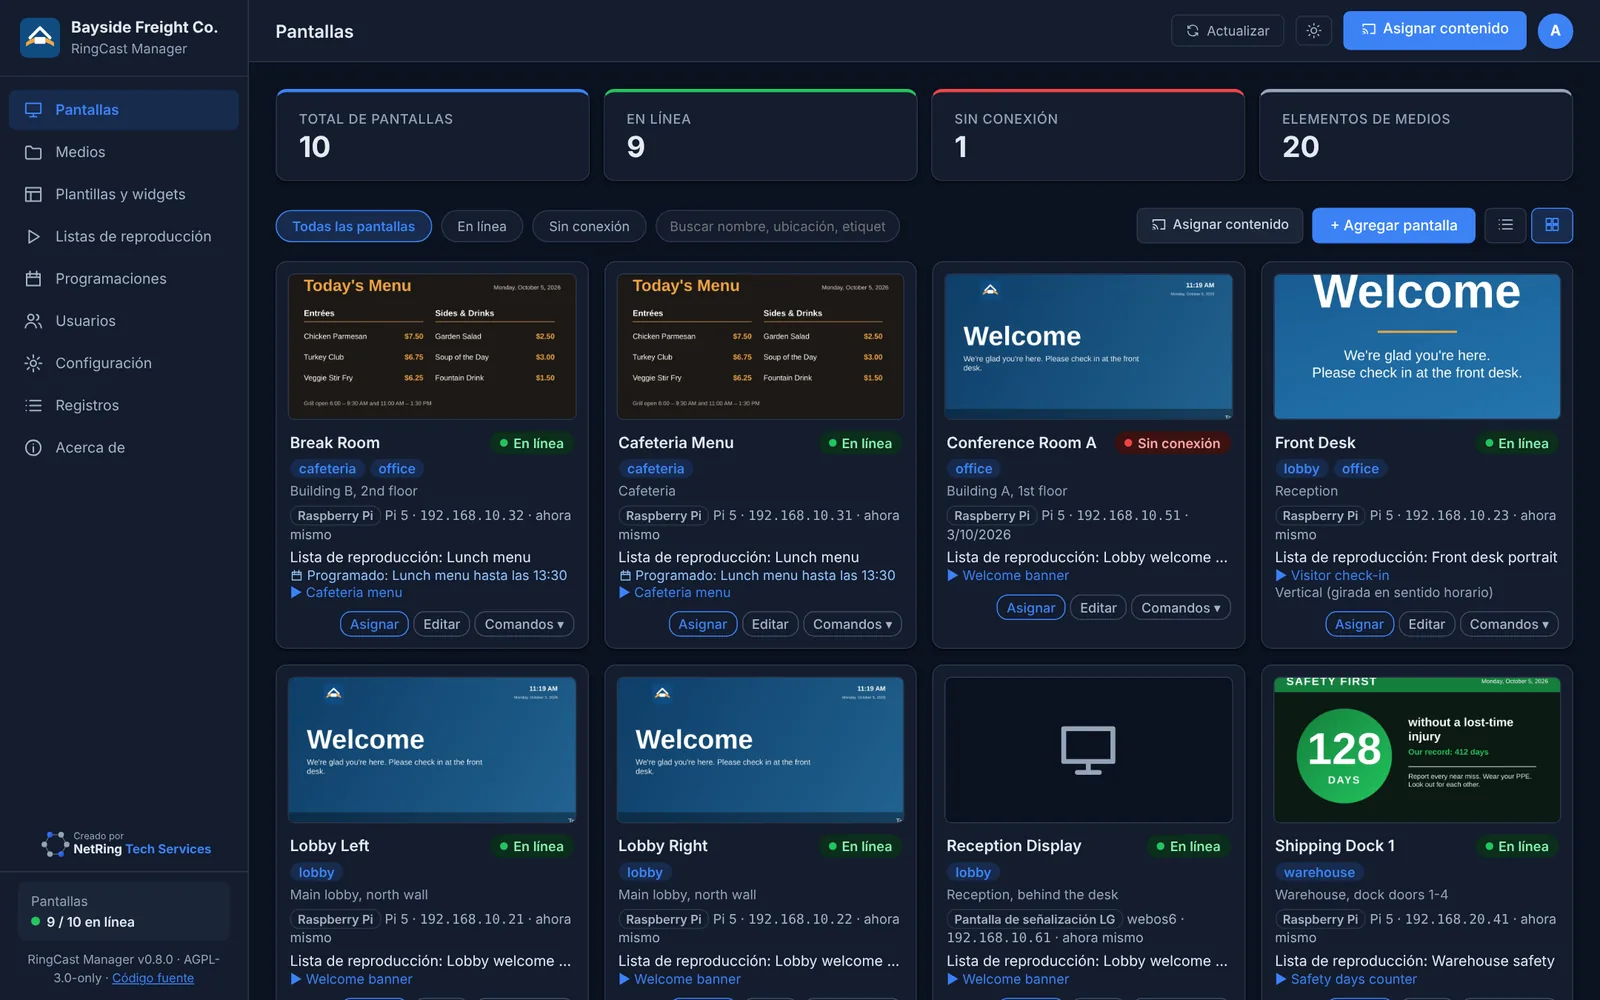Filter screens by En línea
The image size is (1600, 1000).
[482, 226]
